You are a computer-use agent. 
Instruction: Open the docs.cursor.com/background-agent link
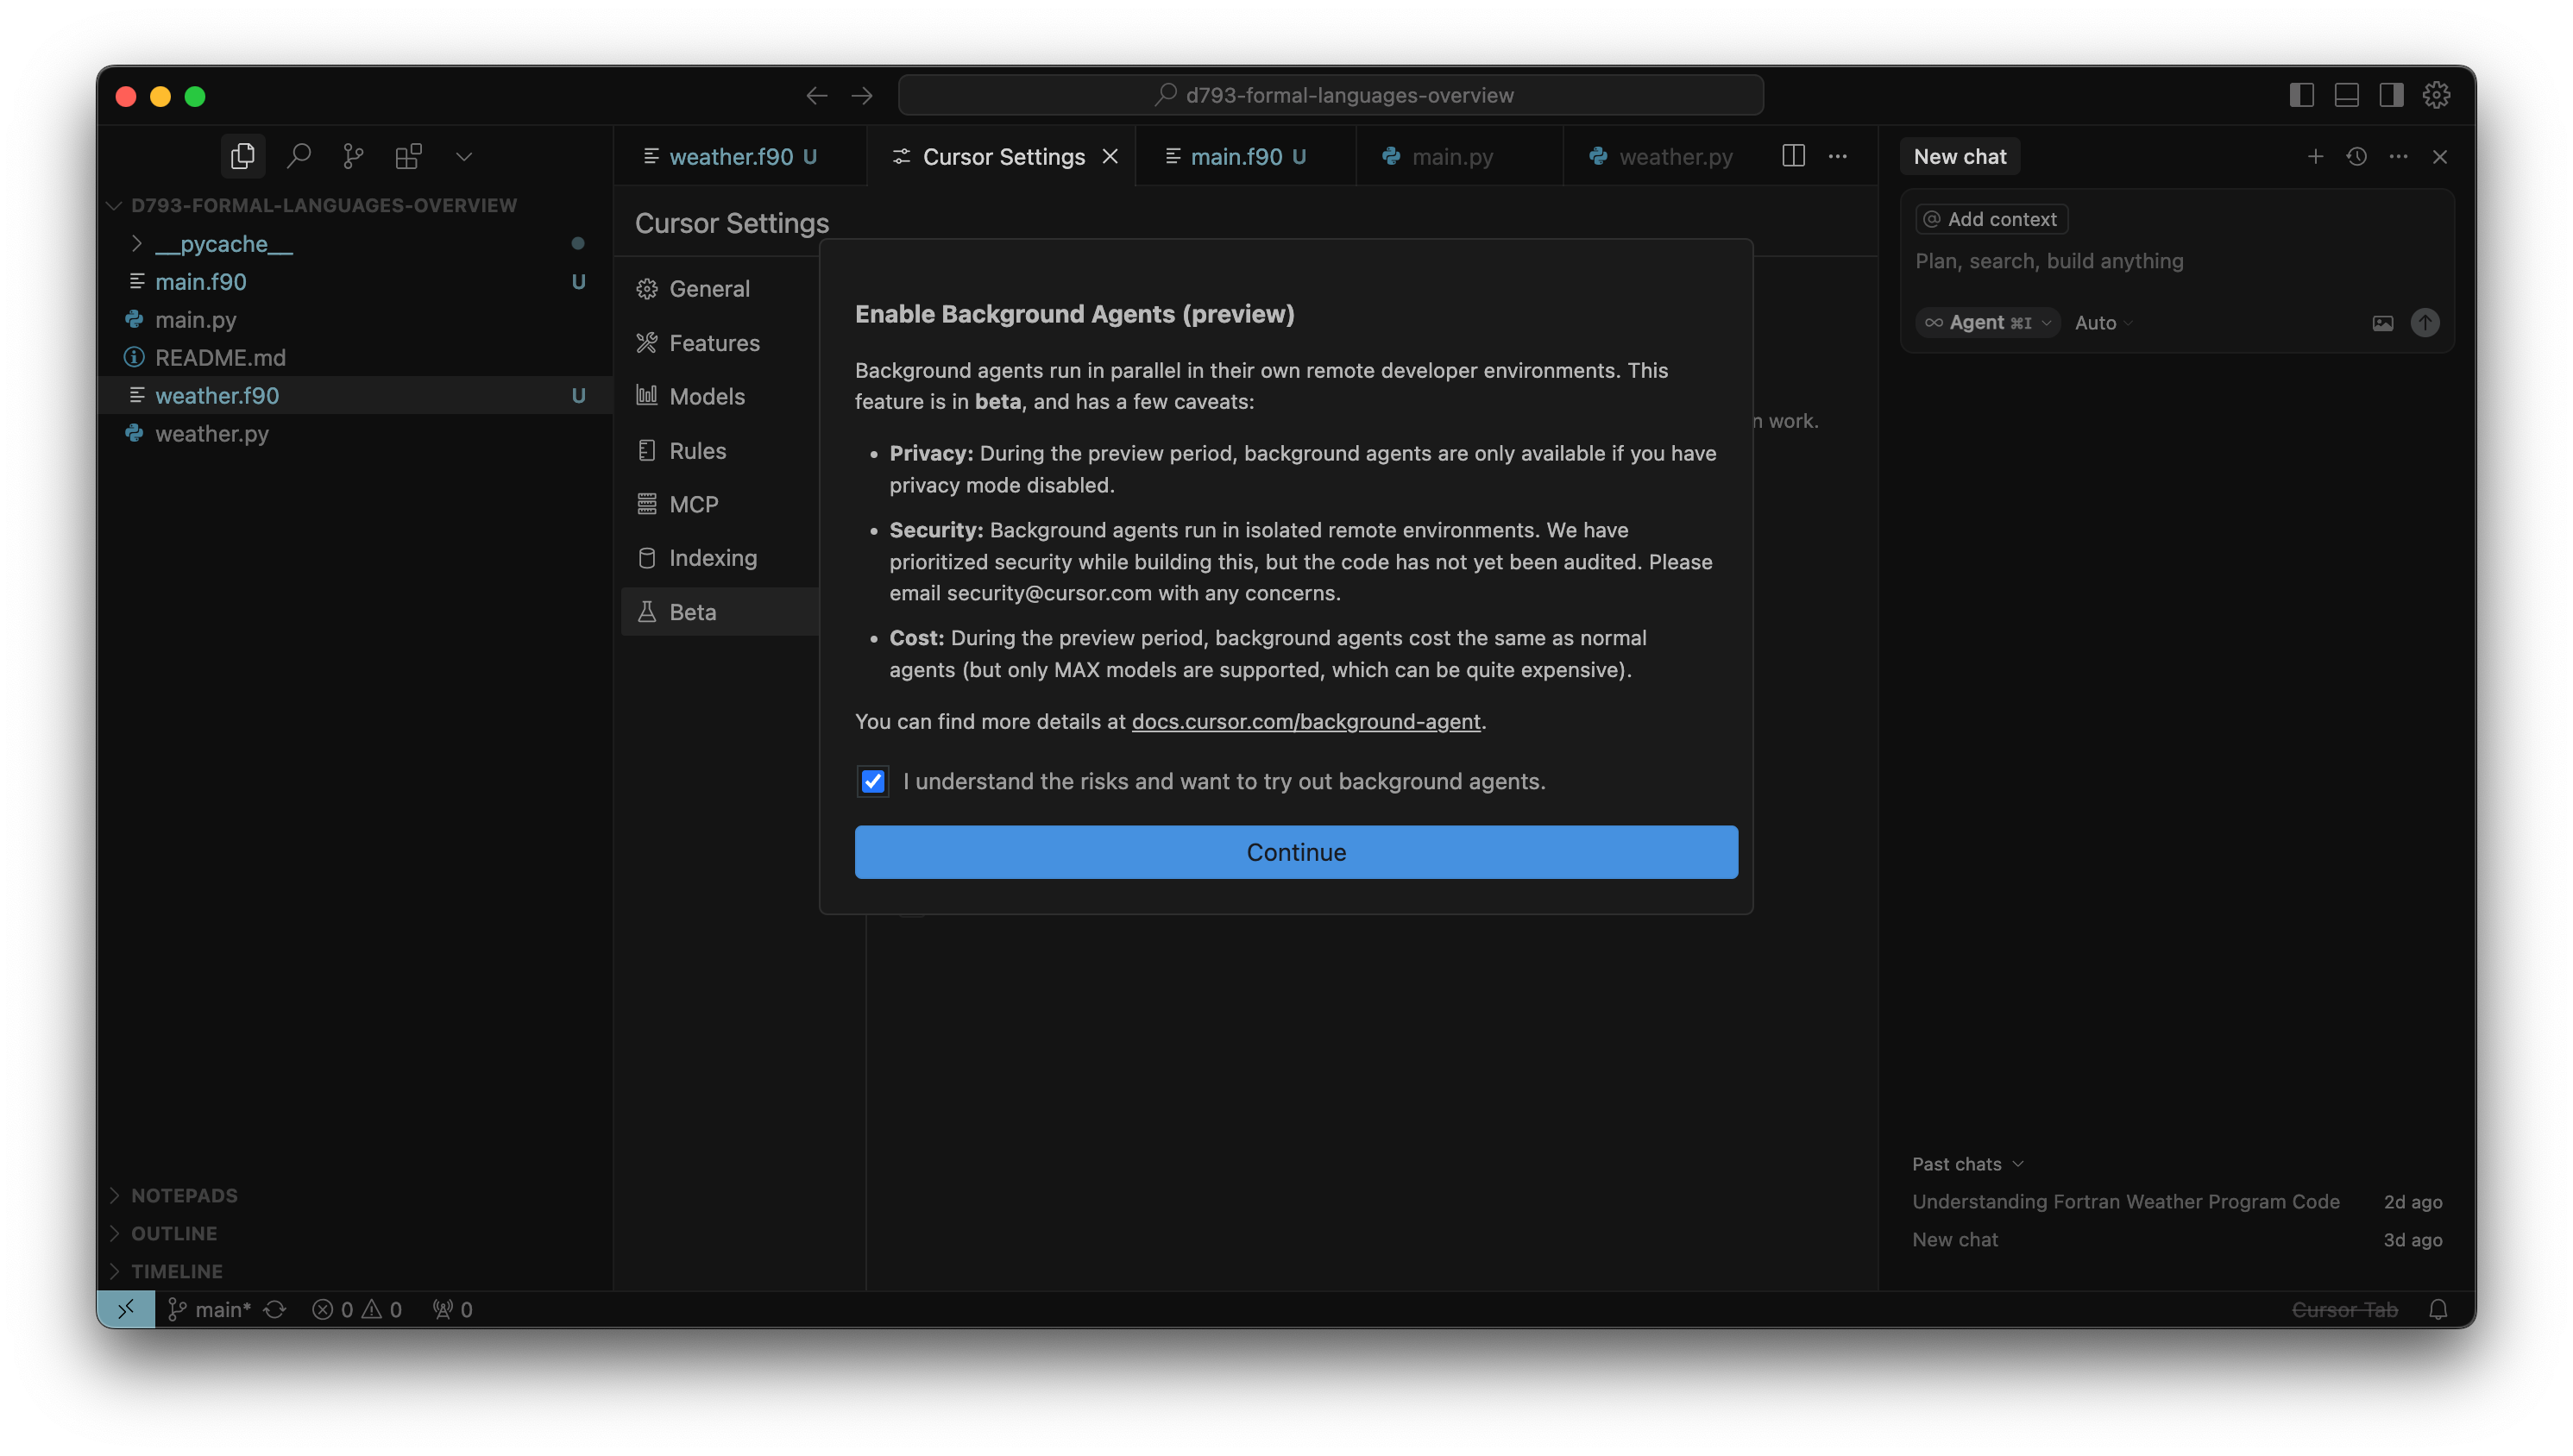click(x=1305, y=721)
